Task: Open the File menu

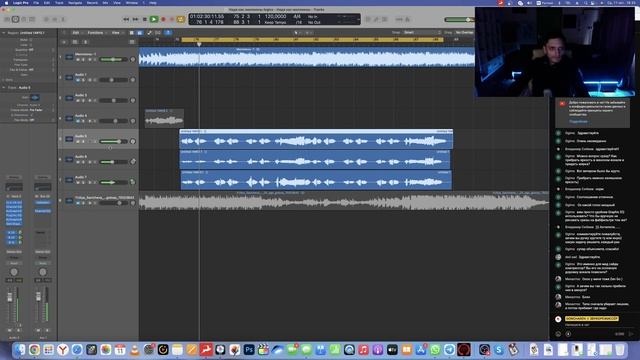Action: coord(36,2)
